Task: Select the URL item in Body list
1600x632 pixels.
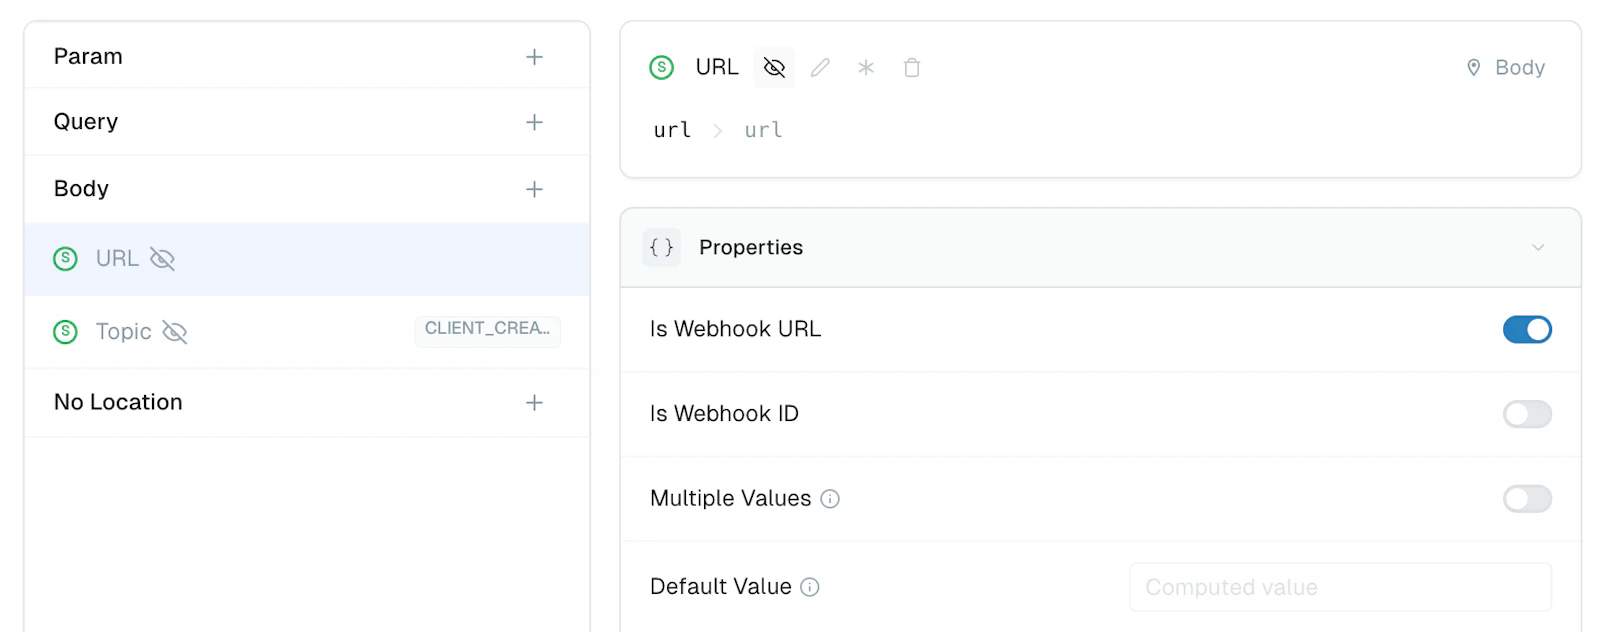Action: tap(307, 259)
